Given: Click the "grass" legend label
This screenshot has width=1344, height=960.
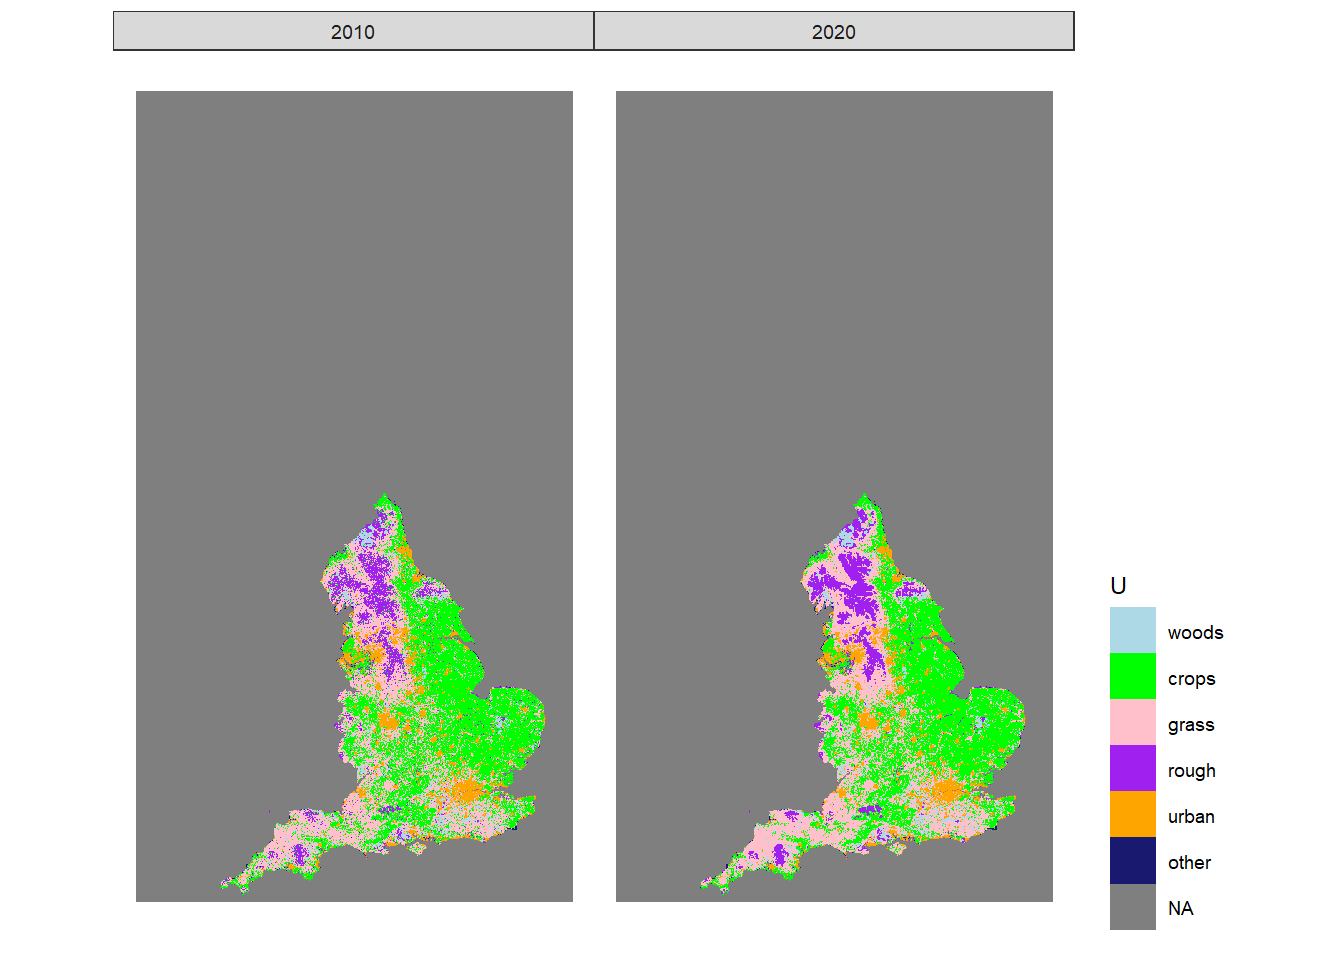Looking at the screenshot, I should click(x=1191, y=725).
